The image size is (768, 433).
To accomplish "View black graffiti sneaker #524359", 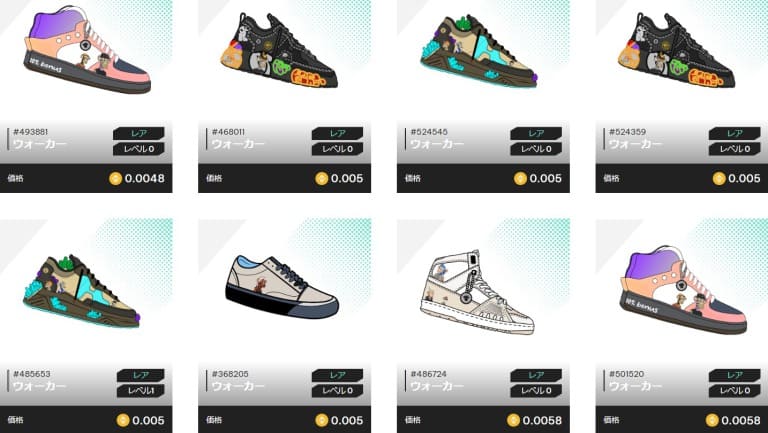I will tap(676, 51).
